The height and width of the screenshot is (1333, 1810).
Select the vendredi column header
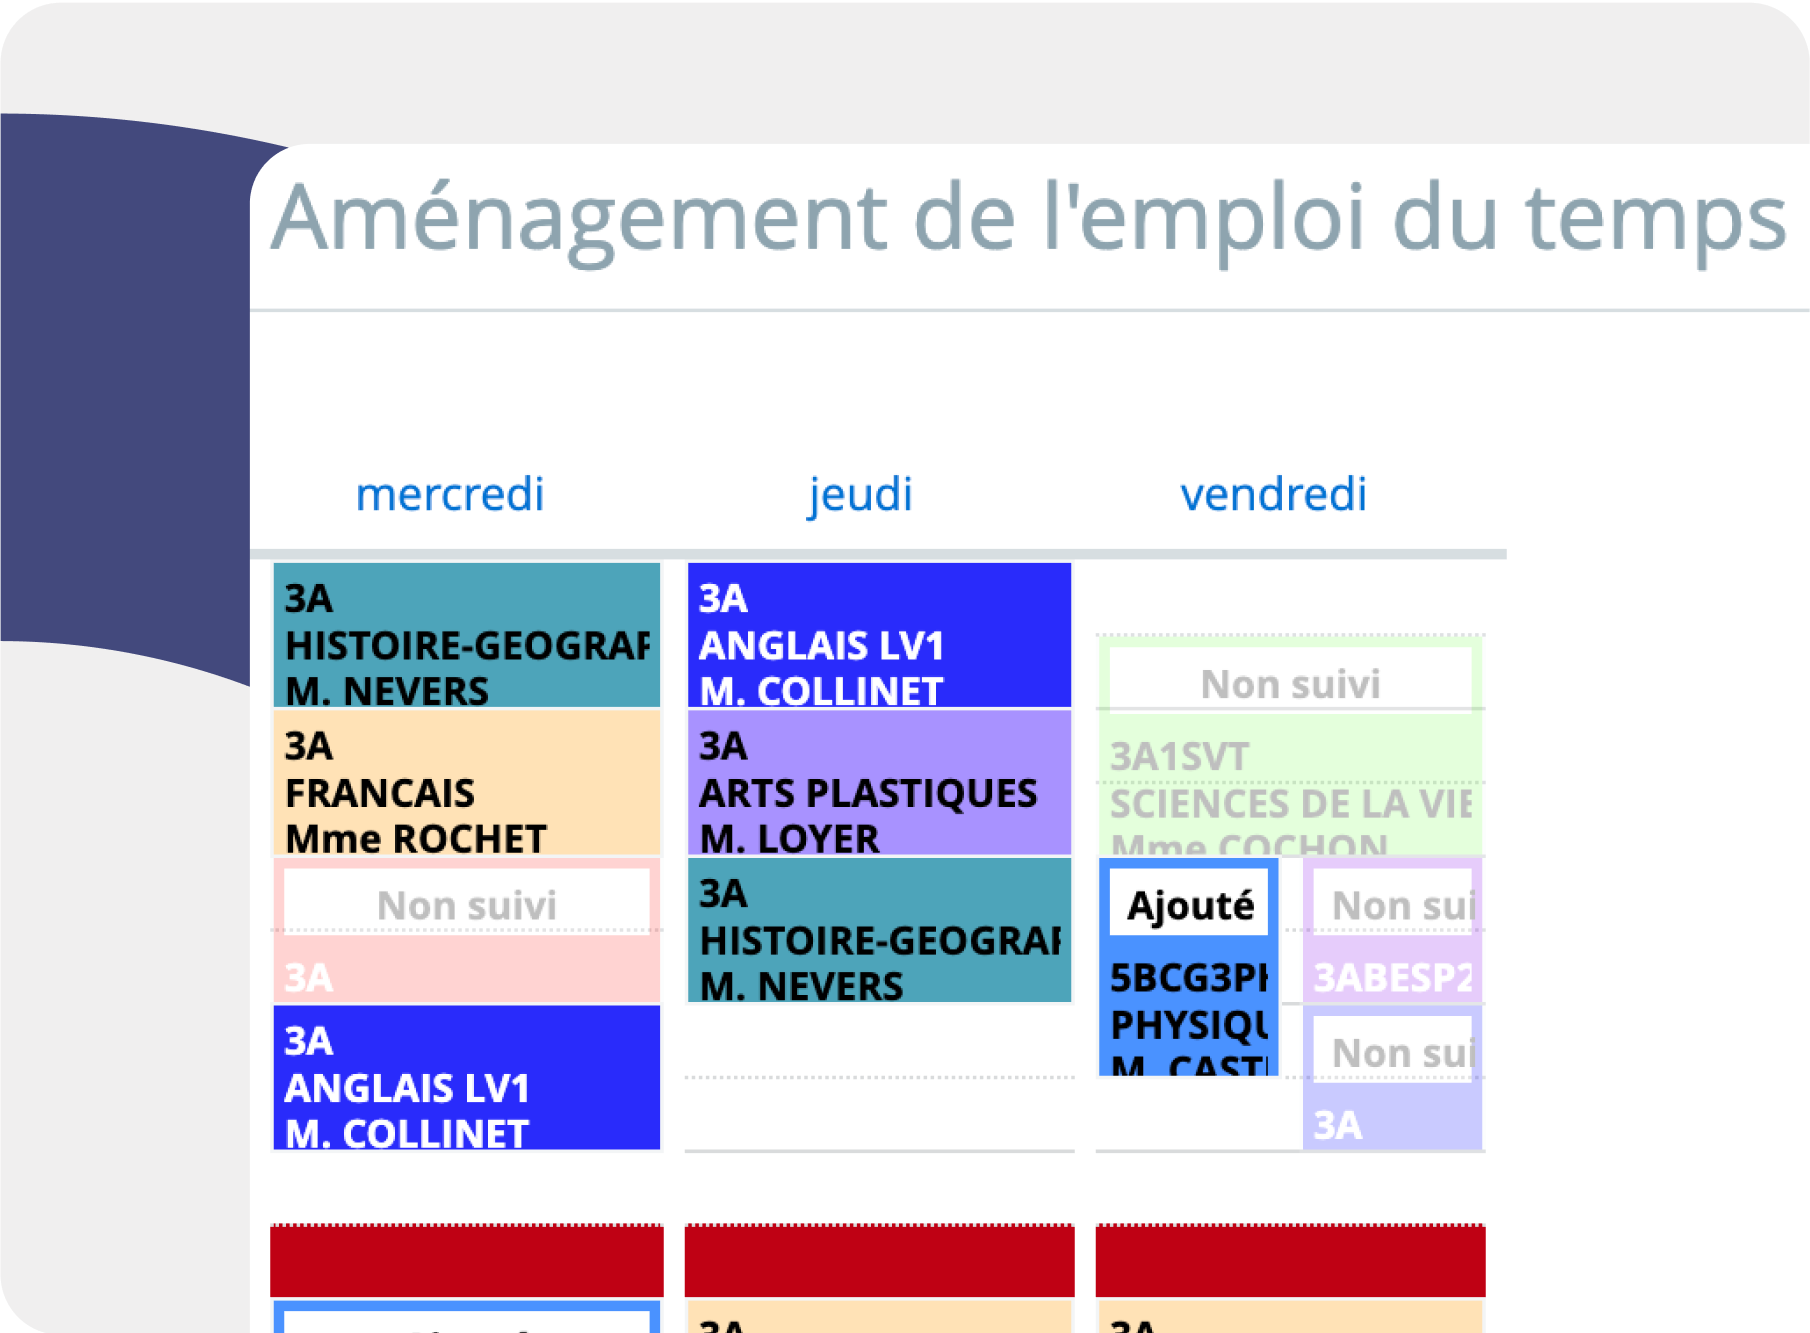point(1273,494)
